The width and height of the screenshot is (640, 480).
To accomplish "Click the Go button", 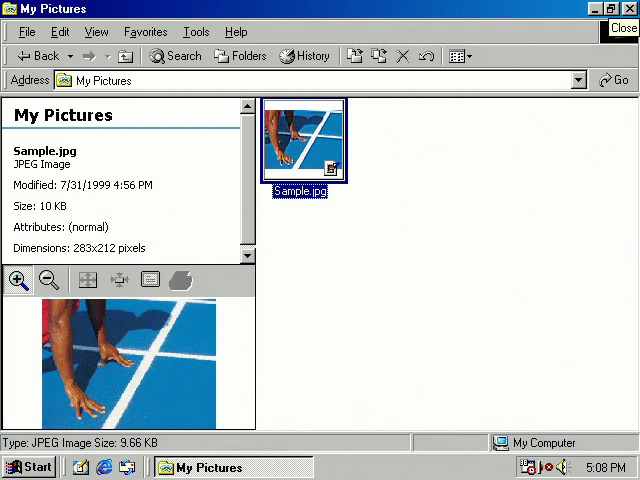I will [613, 80].
